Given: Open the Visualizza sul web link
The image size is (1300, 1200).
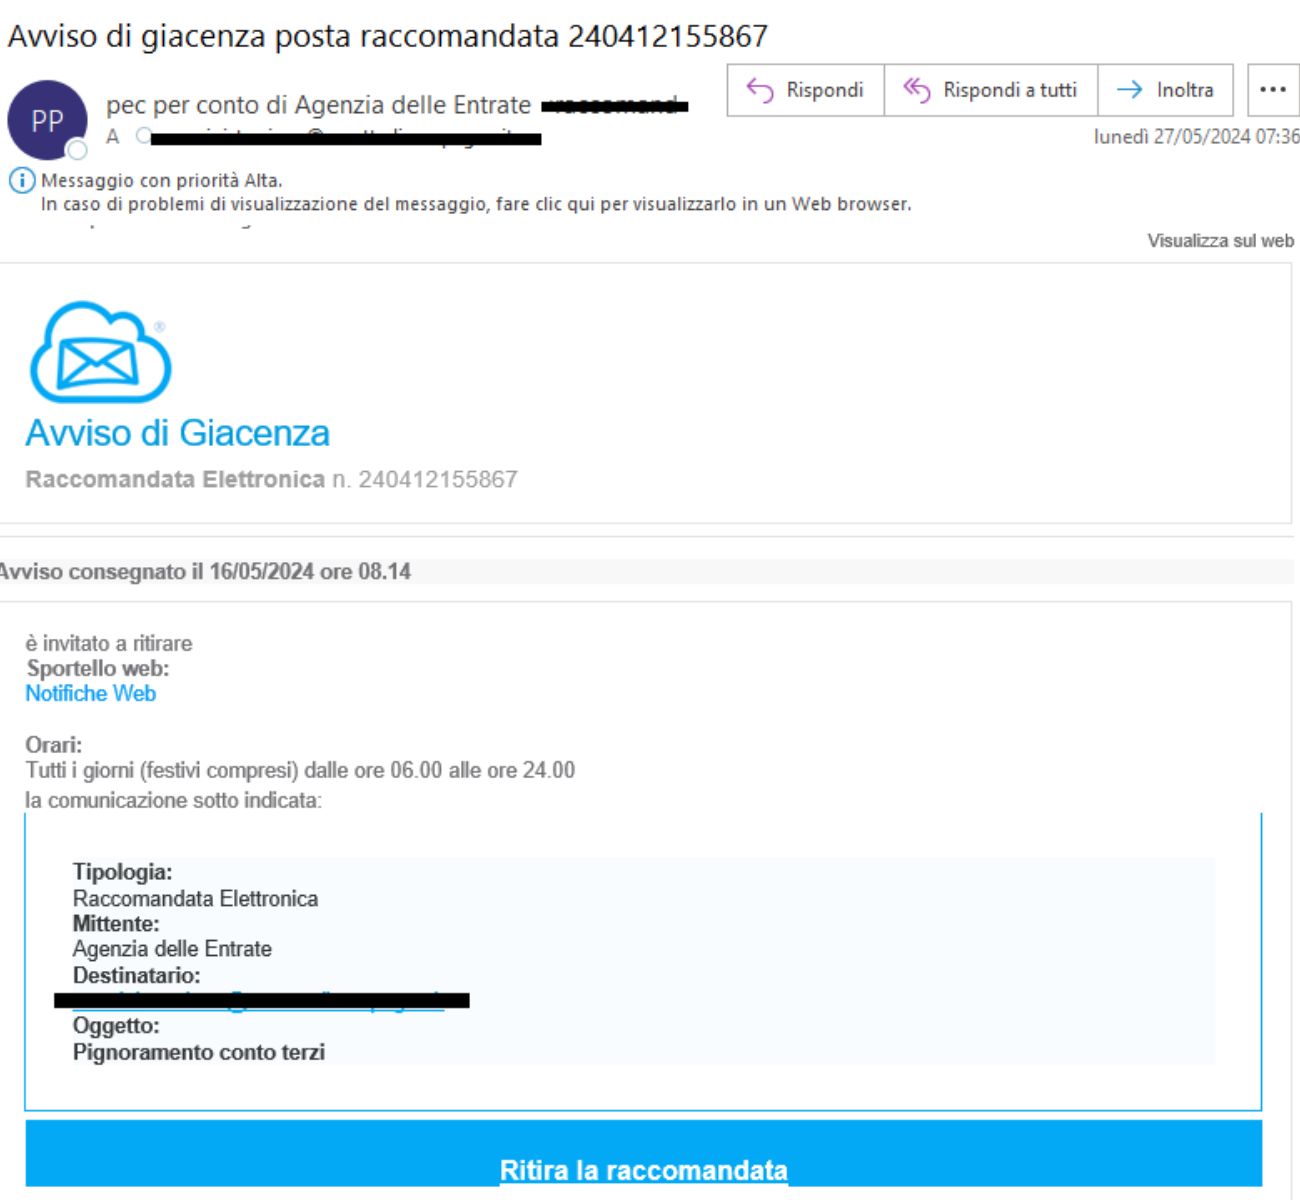Looking at the screenshot, I should (1220, 241).
